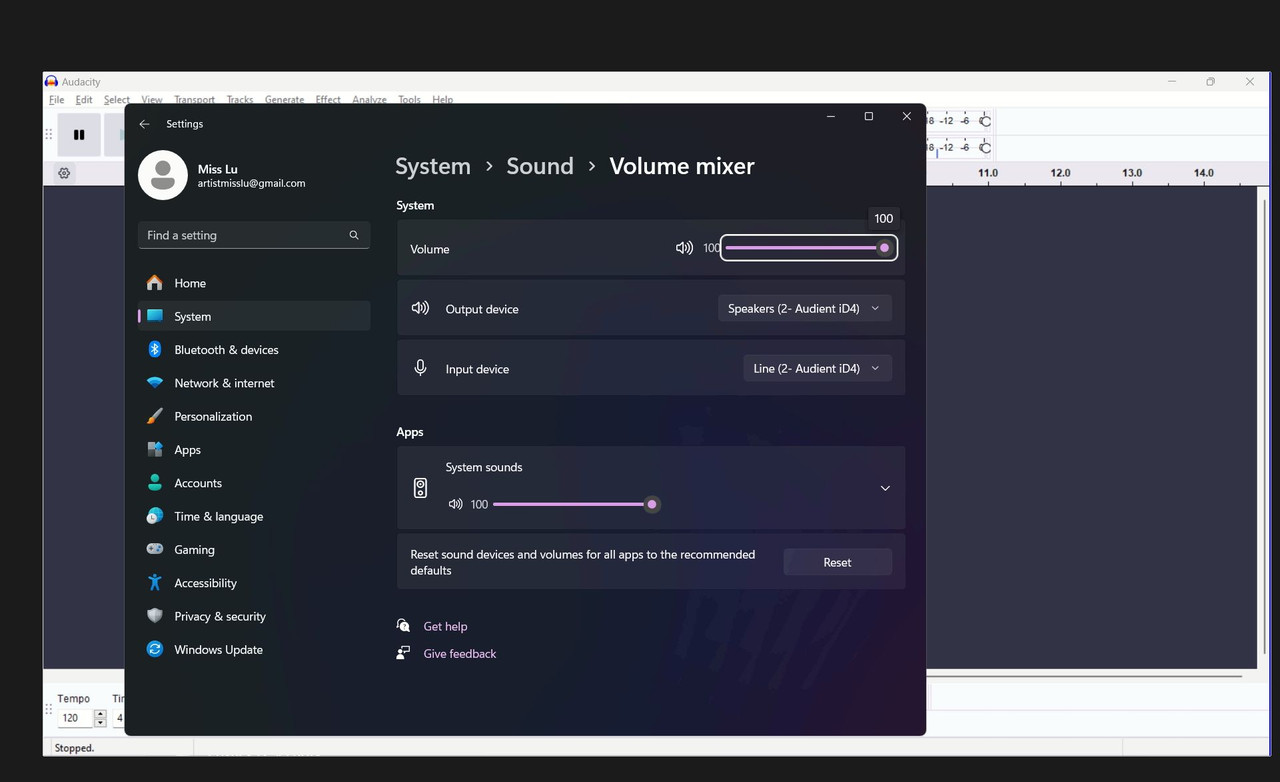The image size is (1280, 782).
Task: Click the System sounds volume slider thumb
Action: tap(652, 505)
